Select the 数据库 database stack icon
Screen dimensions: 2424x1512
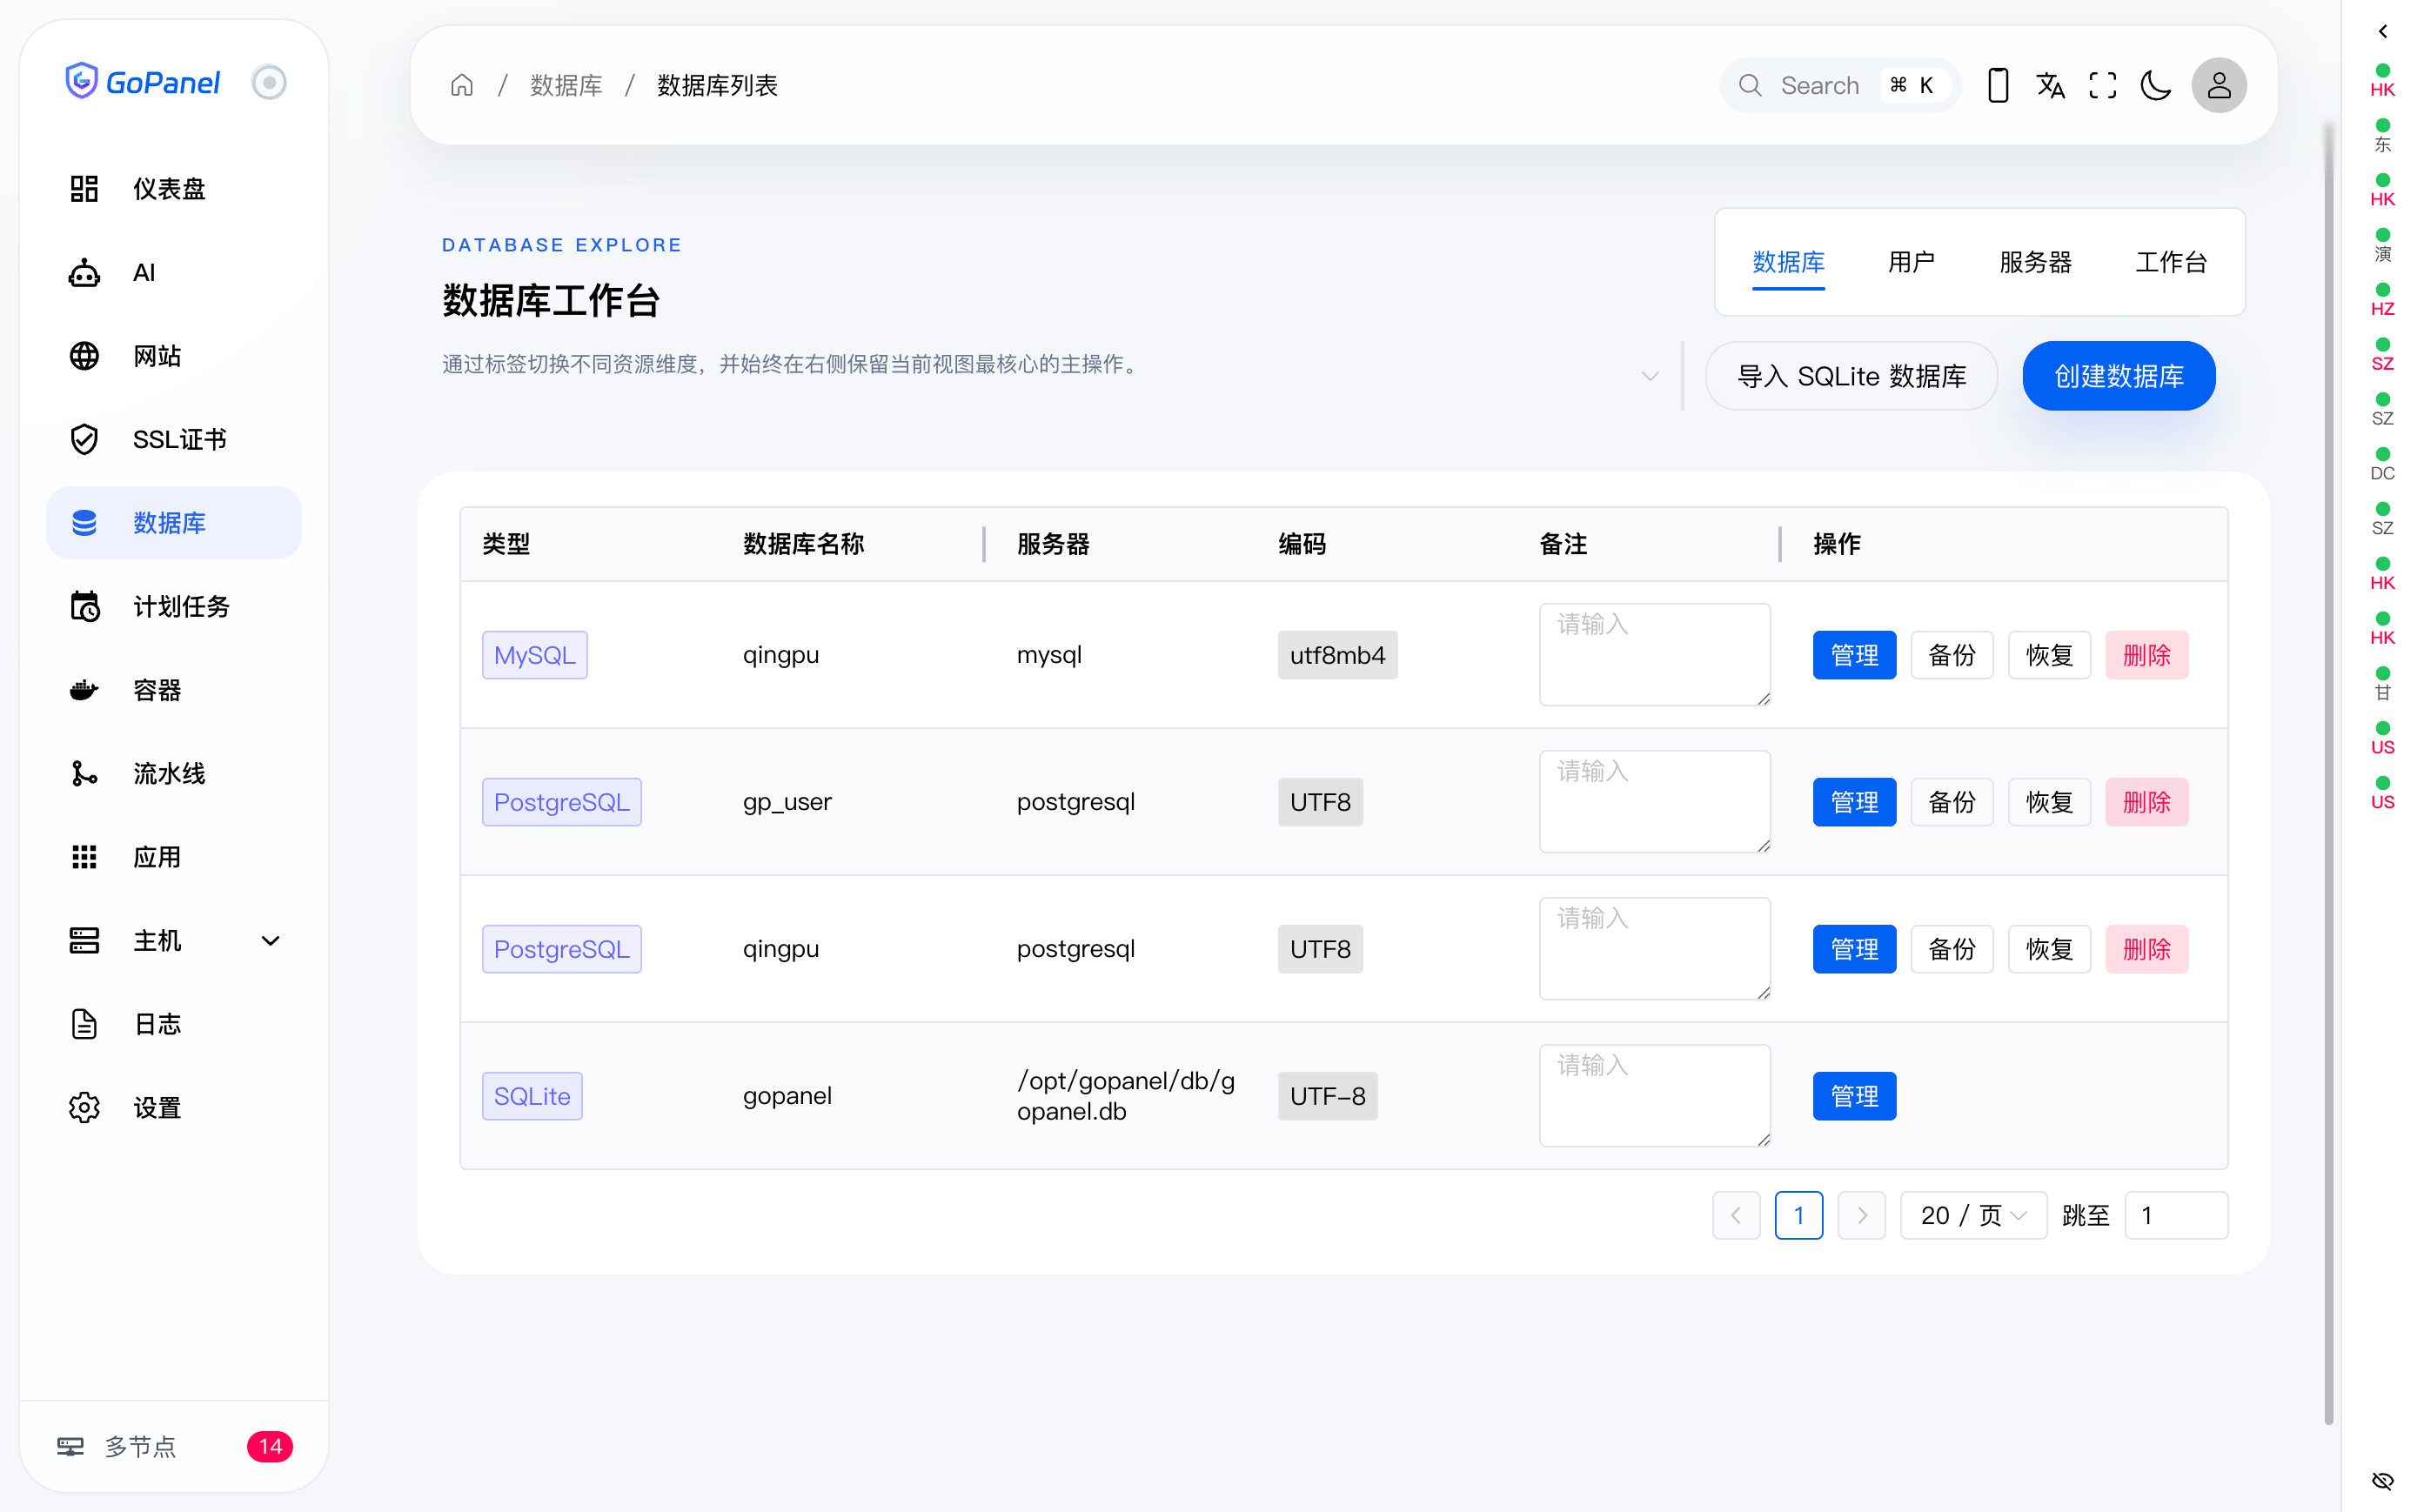click(x=84, y=523)
